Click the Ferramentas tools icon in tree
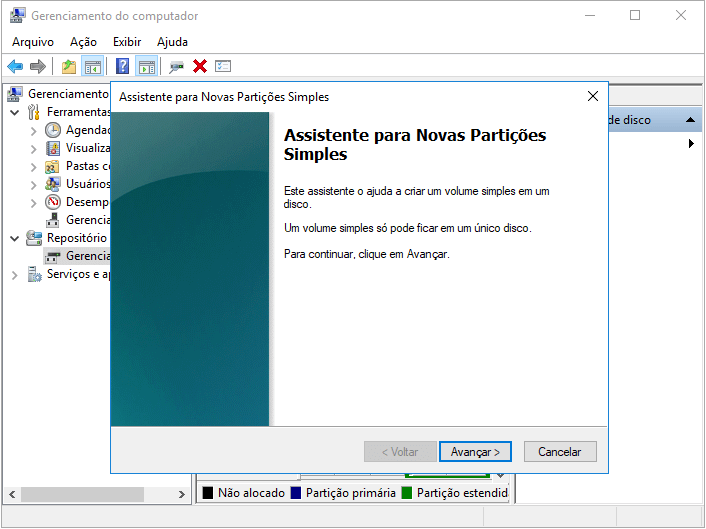 [x=34, y=112]
